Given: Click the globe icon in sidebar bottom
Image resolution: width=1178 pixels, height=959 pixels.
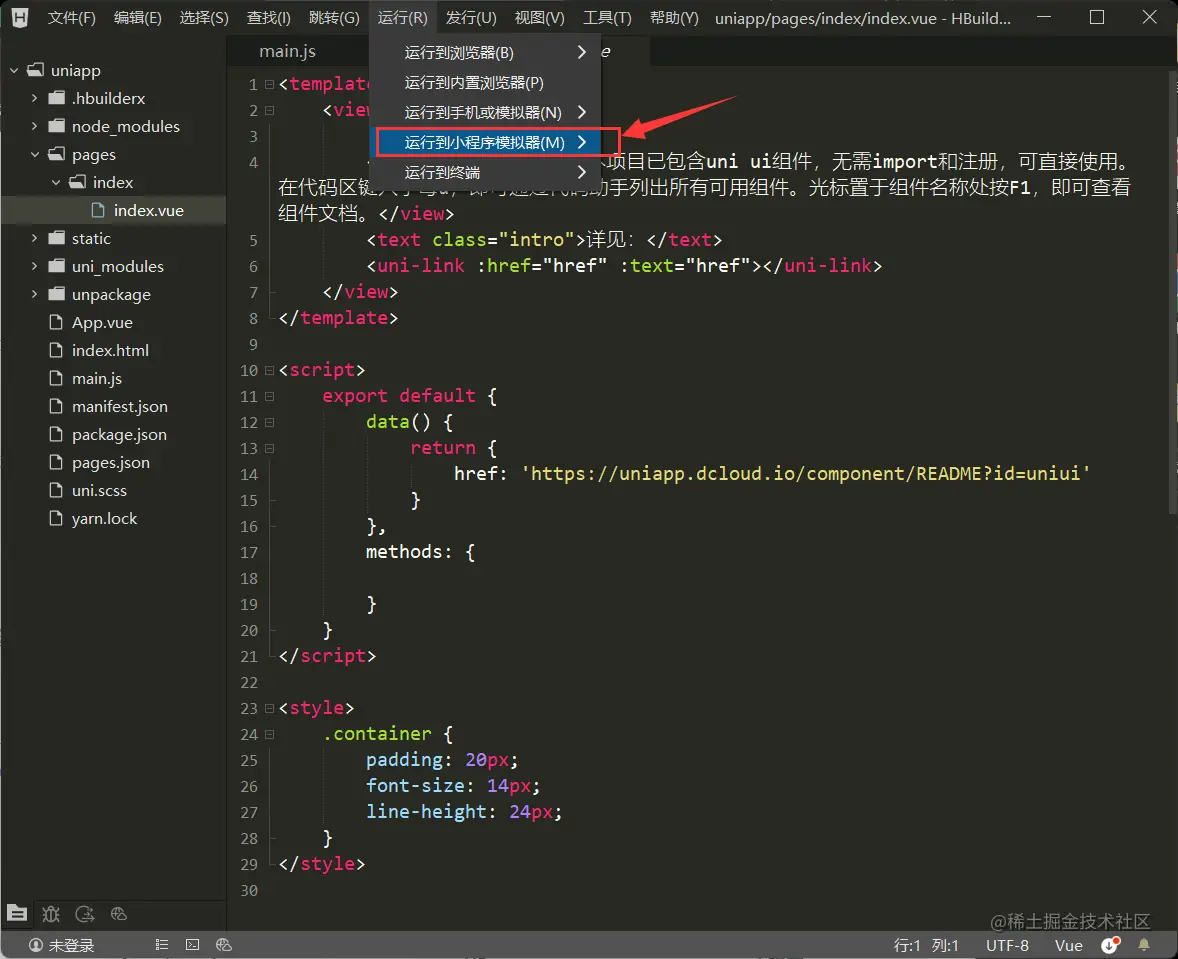Looking at the screenshot, I should [x=119, y=913].
